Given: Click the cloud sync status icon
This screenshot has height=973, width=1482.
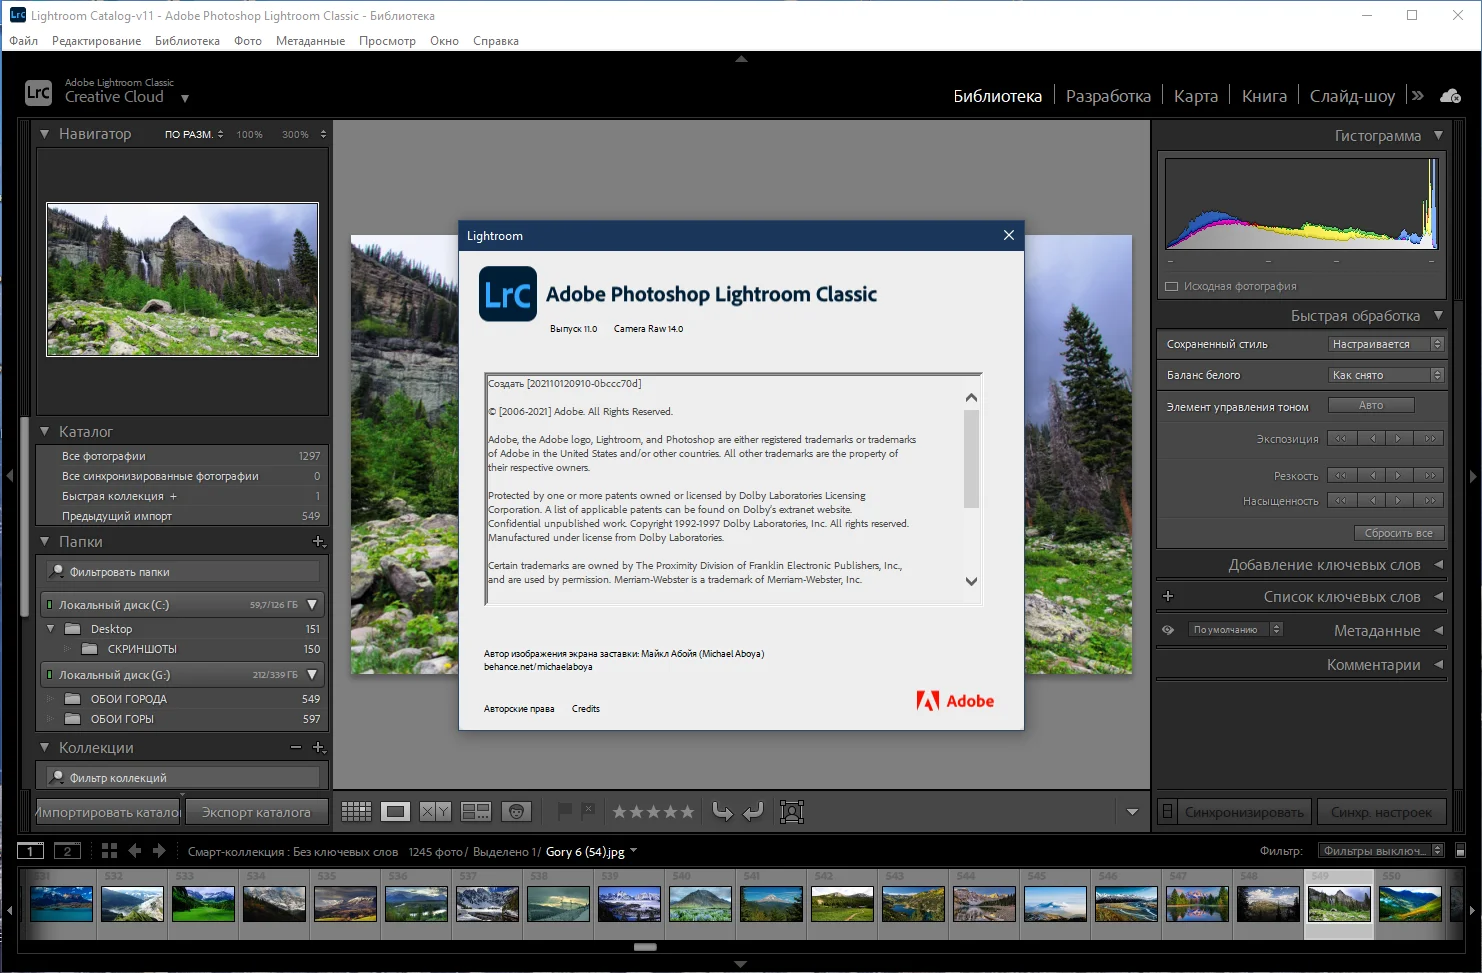Looking at the screenshot, I should click(1450, 96).
